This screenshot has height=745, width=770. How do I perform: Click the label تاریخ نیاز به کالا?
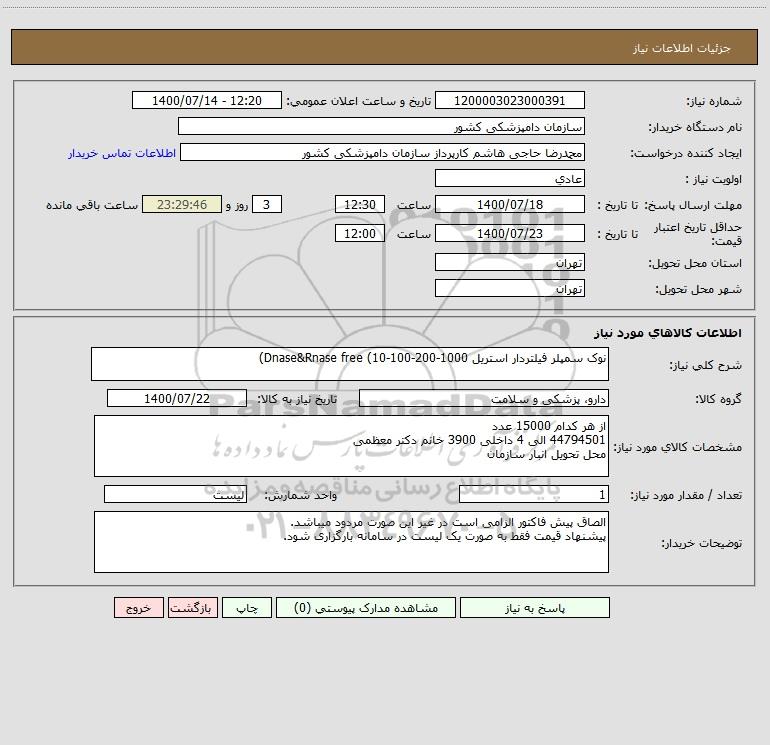[298, 399]
